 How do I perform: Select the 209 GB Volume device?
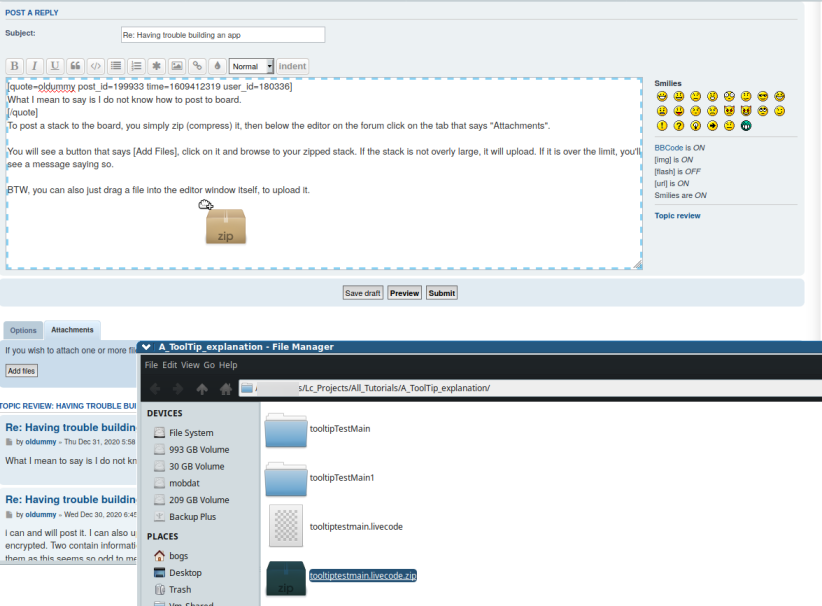point(199,500)
